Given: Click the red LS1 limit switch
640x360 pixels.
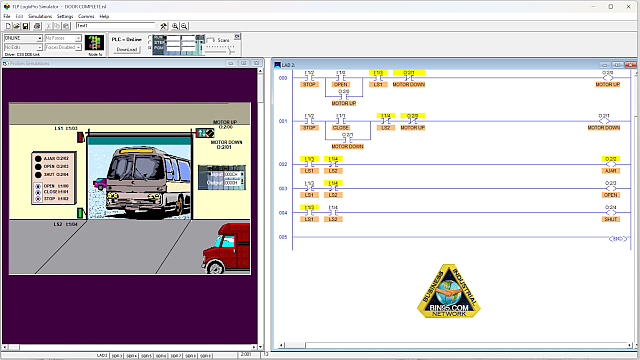Looking at the screenshot, I should 81,137.
